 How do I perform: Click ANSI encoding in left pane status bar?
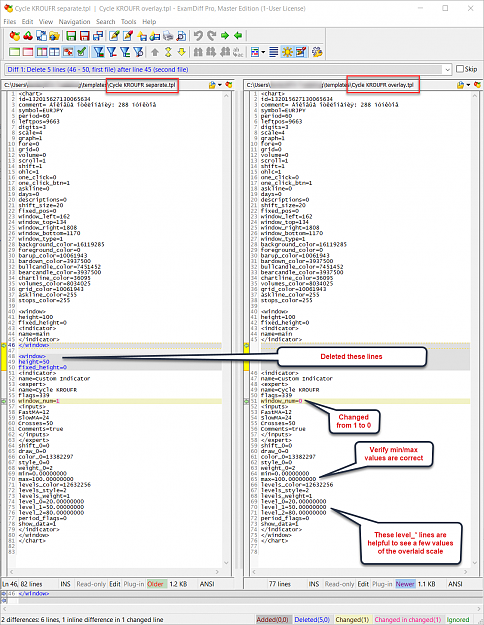207,584
